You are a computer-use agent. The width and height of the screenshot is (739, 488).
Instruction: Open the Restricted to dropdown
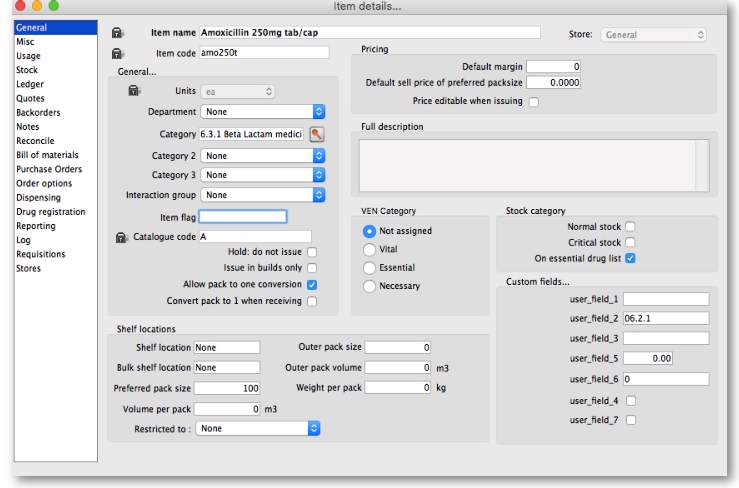tap(257, 428)
